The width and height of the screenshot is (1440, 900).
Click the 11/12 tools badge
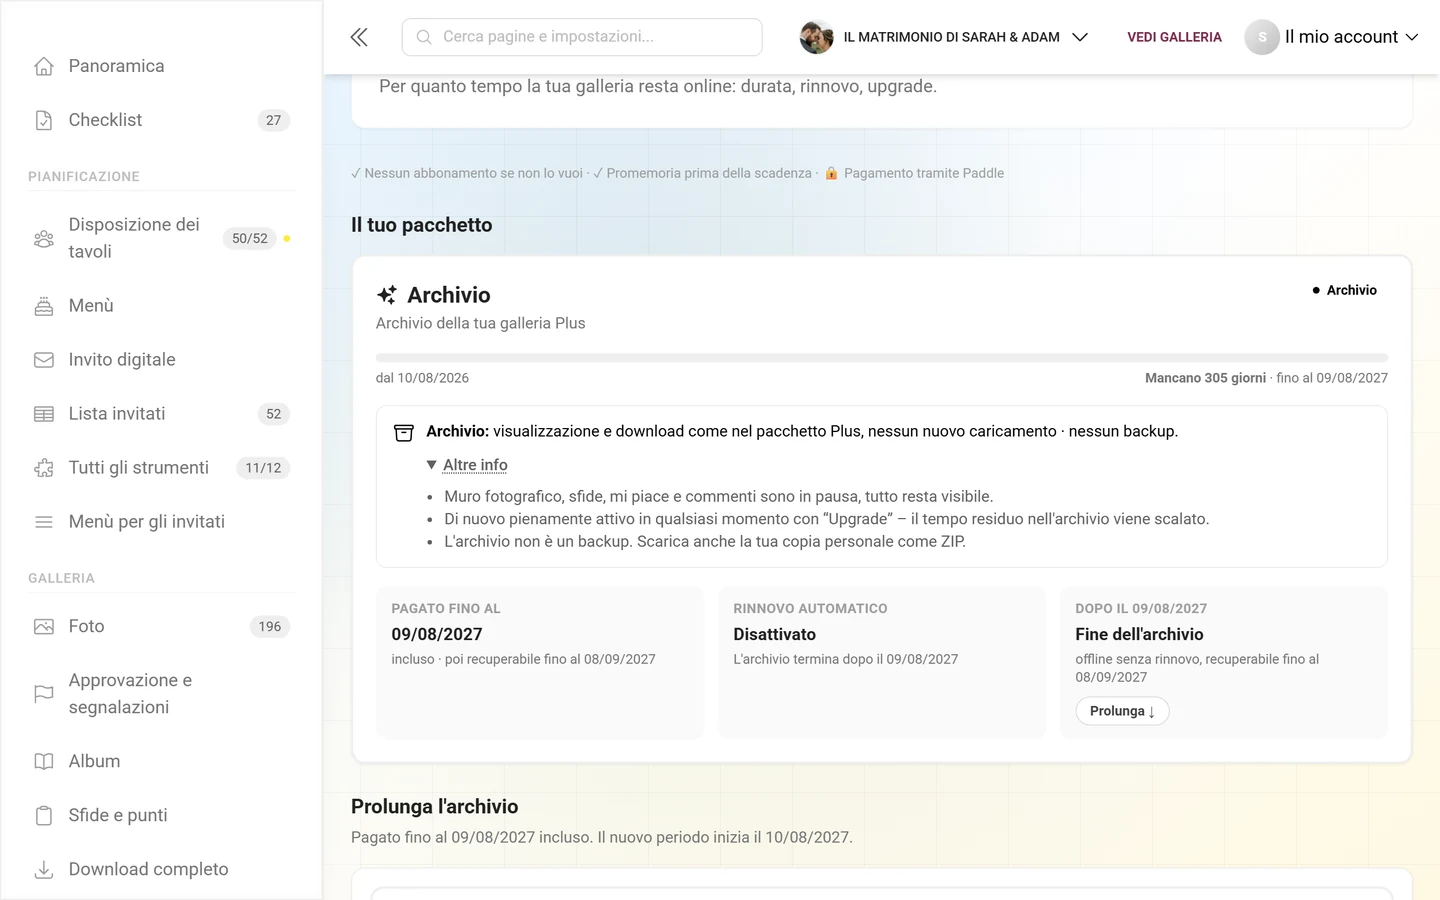264,468
